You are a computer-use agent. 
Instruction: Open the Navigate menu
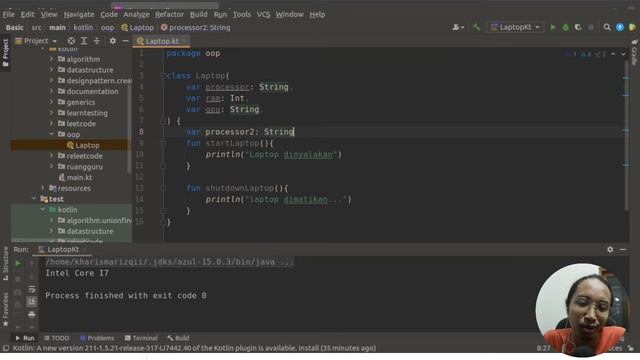[79, 14]
